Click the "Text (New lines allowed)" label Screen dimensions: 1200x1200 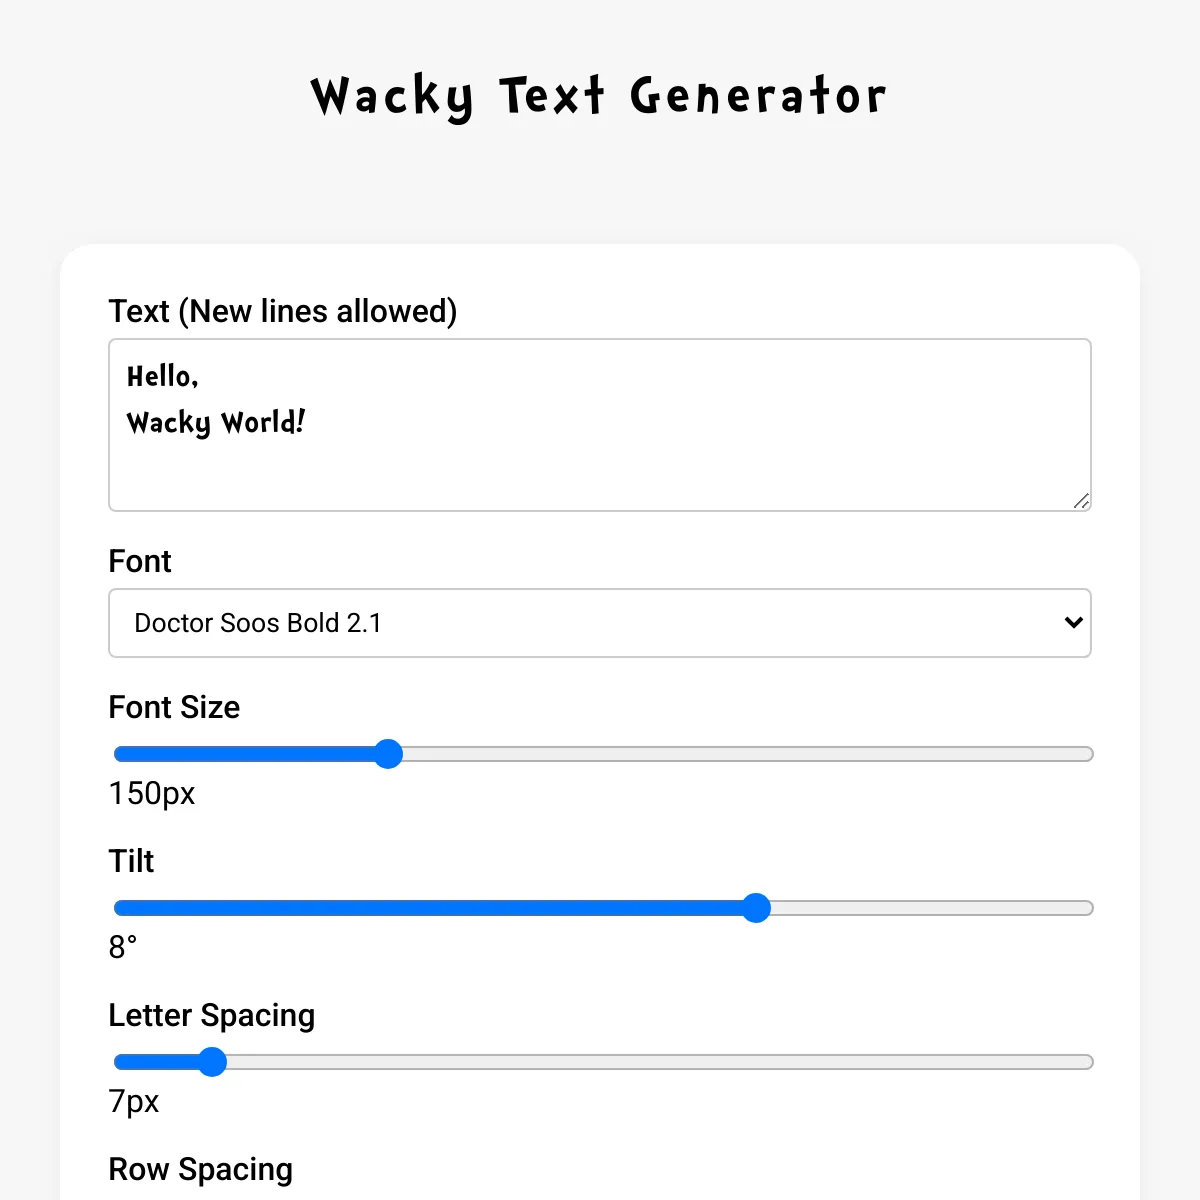tap(283, 311)
